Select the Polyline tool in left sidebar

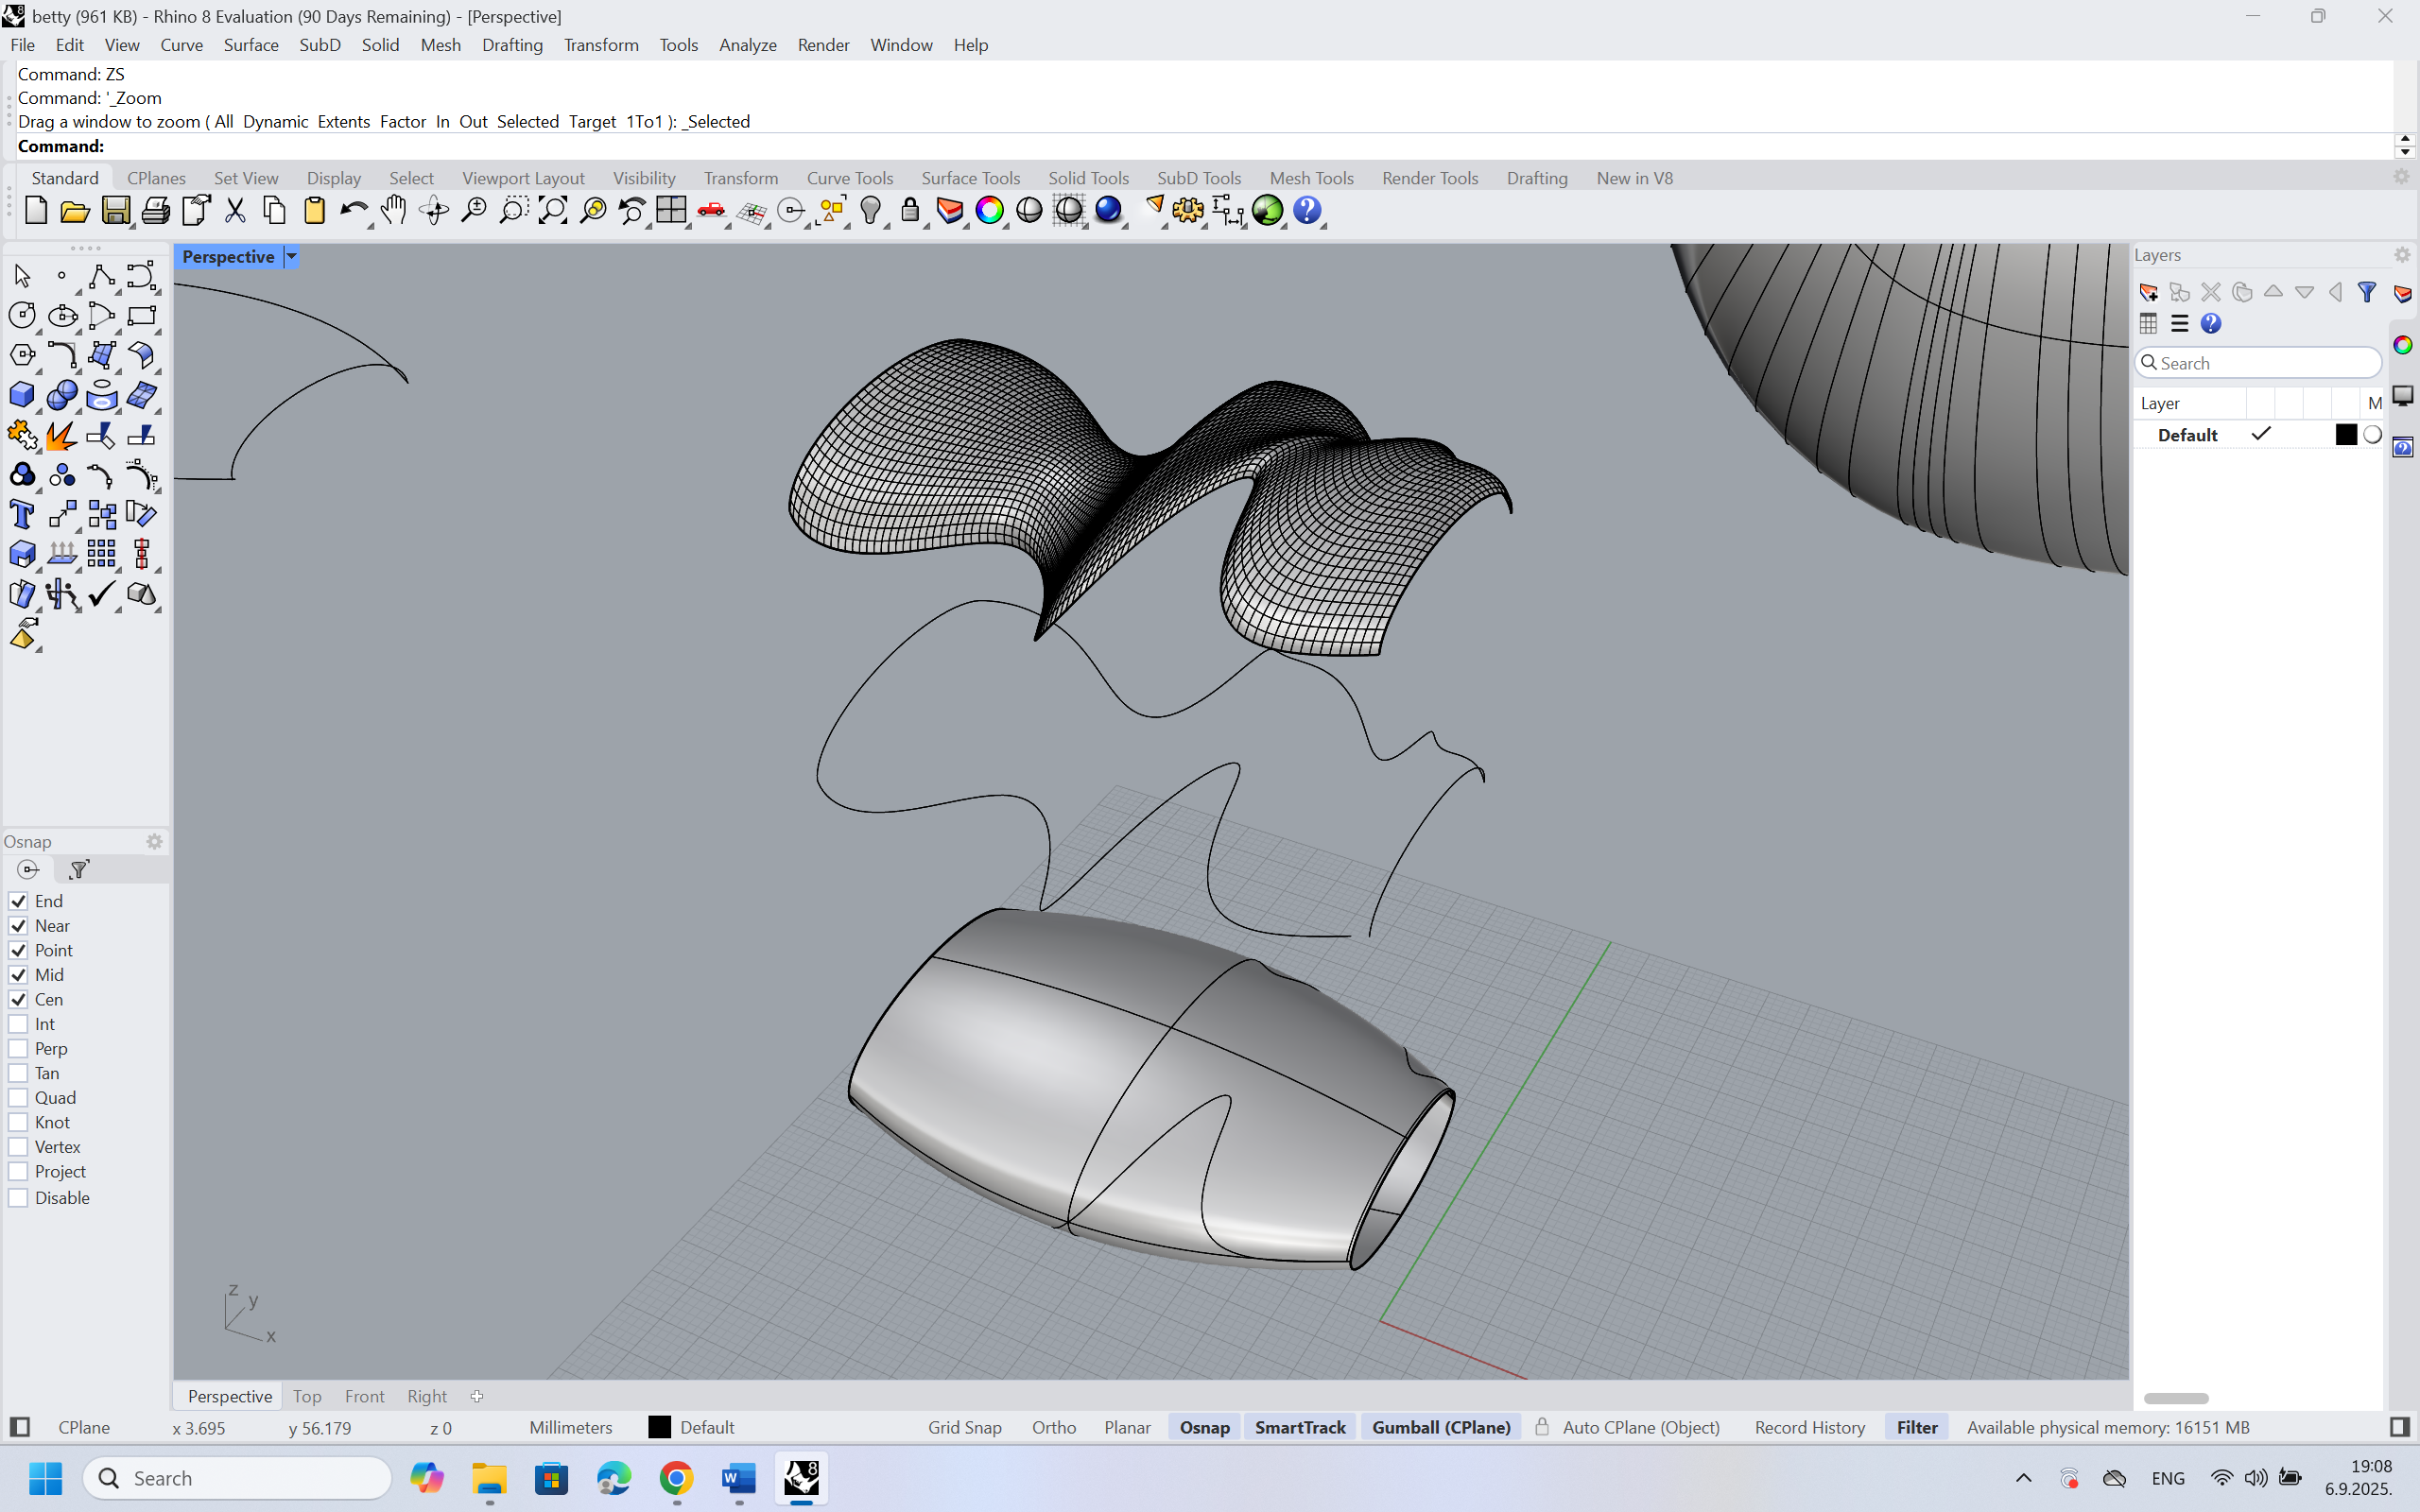point(101,276)
